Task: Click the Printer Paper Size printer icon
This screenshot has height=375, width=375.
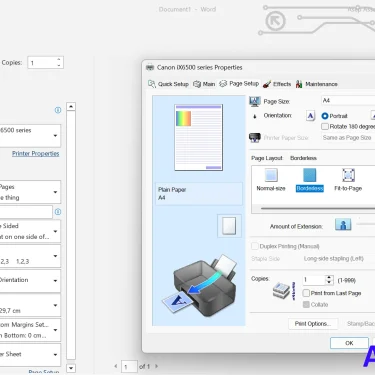Action: (x=255, y=137)
